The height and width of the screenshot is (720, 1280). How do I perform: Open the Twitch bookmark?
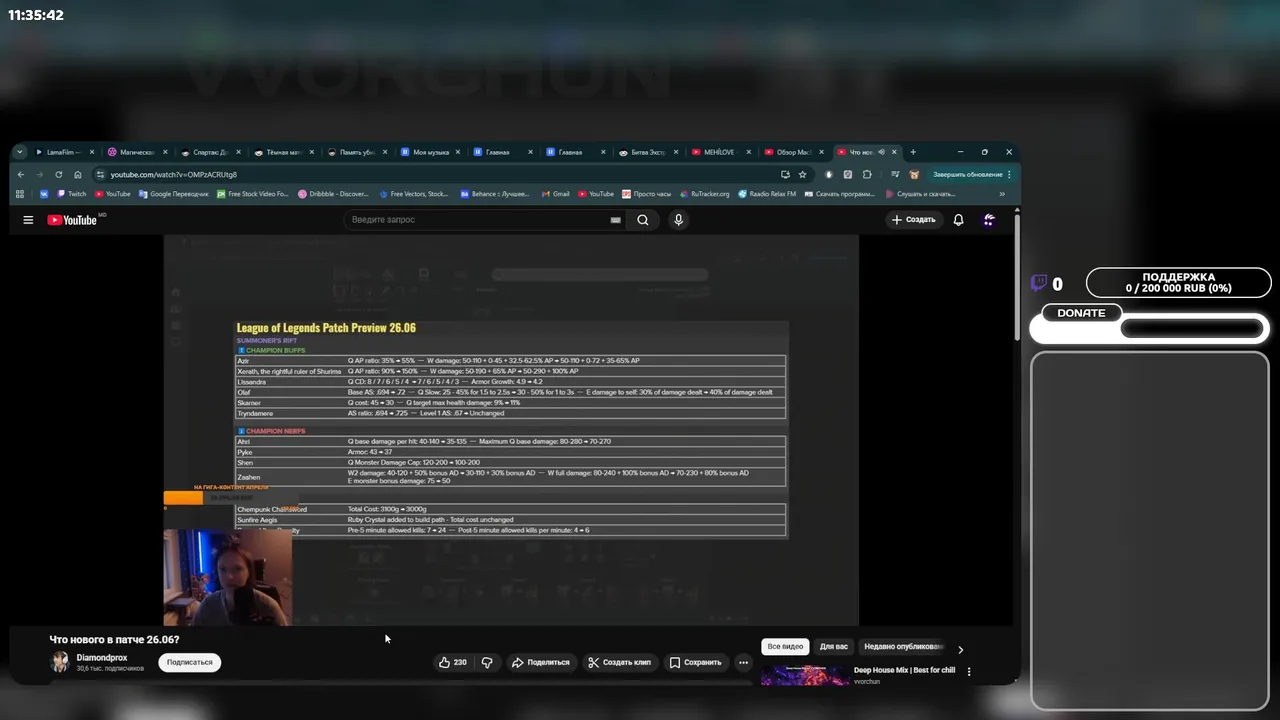(72, 194)
